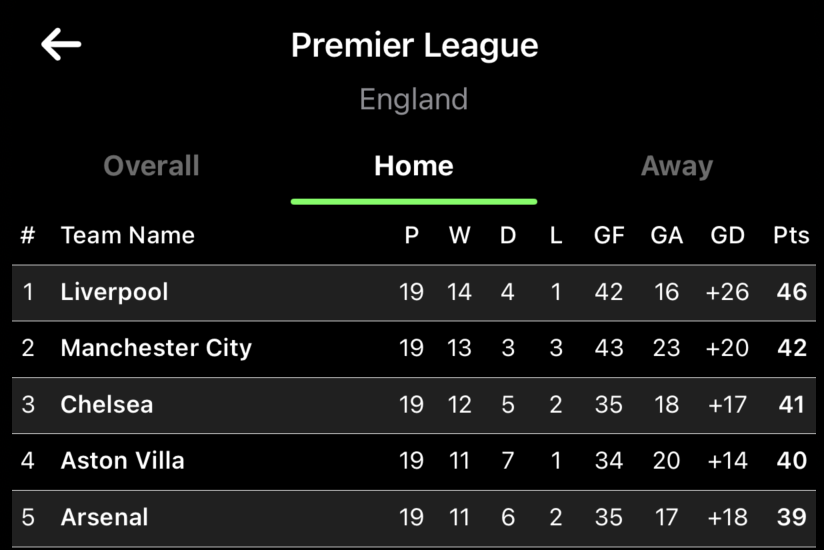This screenshot has height=550, width=824.
Task: Tap the W wins column header
Action: [x=459, y=236]
